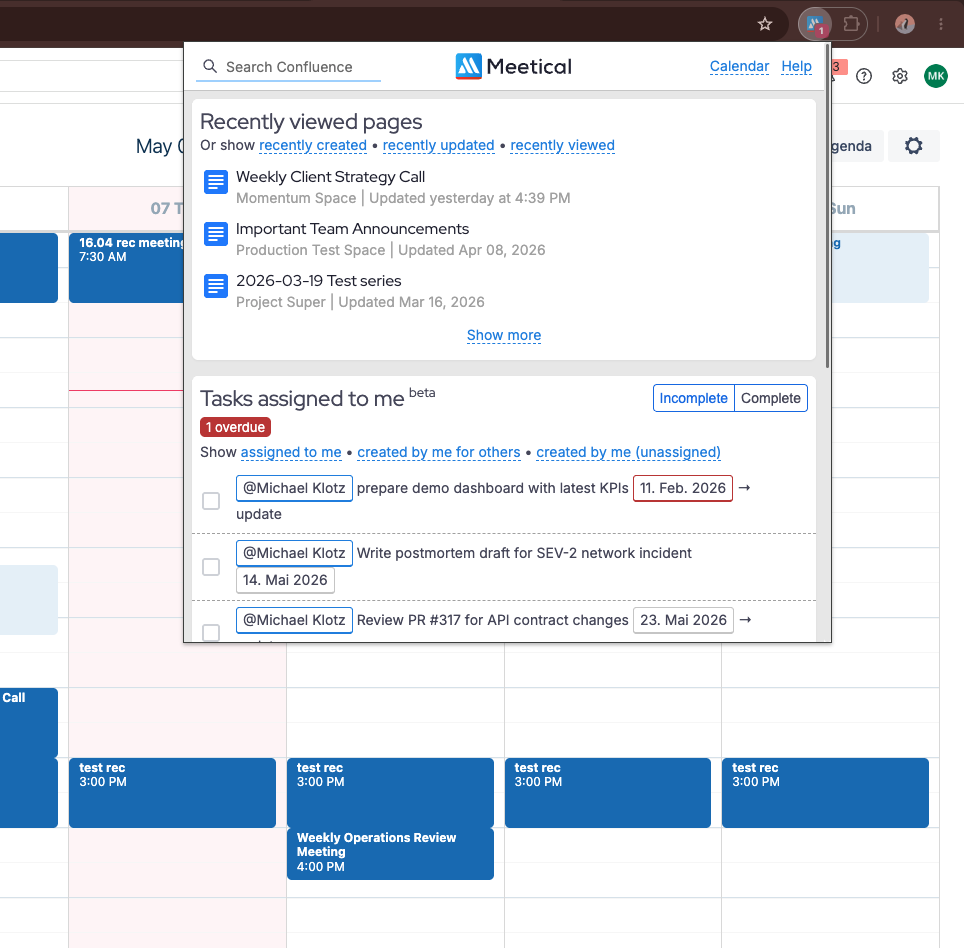
Task: Click page icon for Important Team Announcements
Action: click(x=216, y=234)
